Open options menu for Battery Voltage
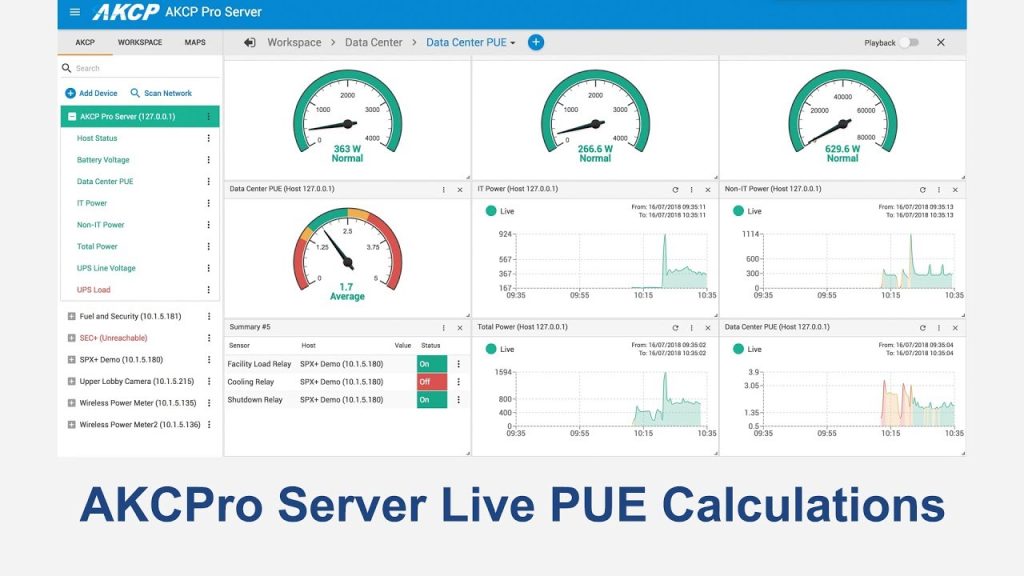The width and height of the screenshot is (1024, 576). tap(208, 159)
